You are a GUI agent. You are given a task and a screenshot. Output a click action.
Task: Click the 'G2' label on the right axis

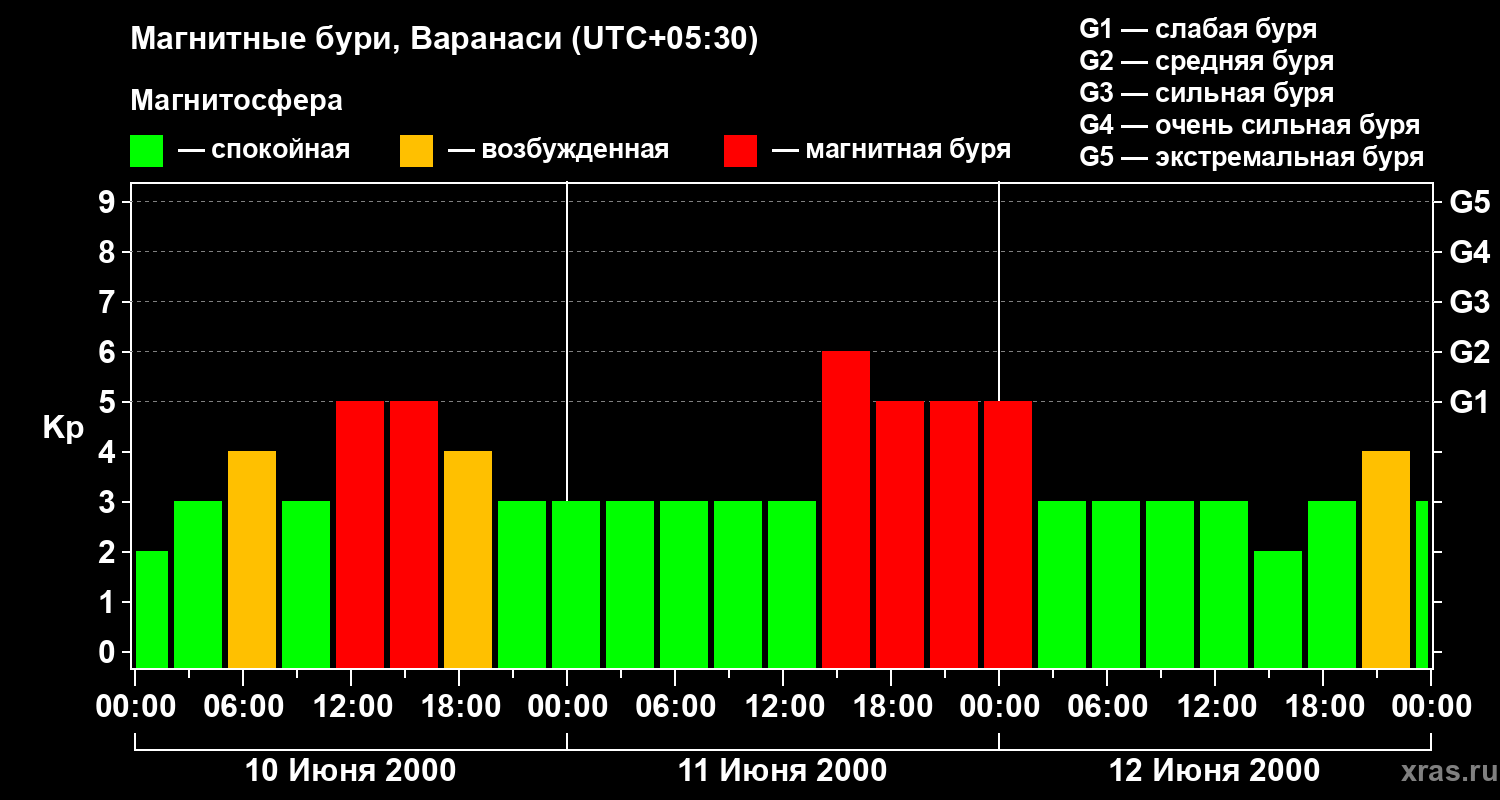point(1469,352)
